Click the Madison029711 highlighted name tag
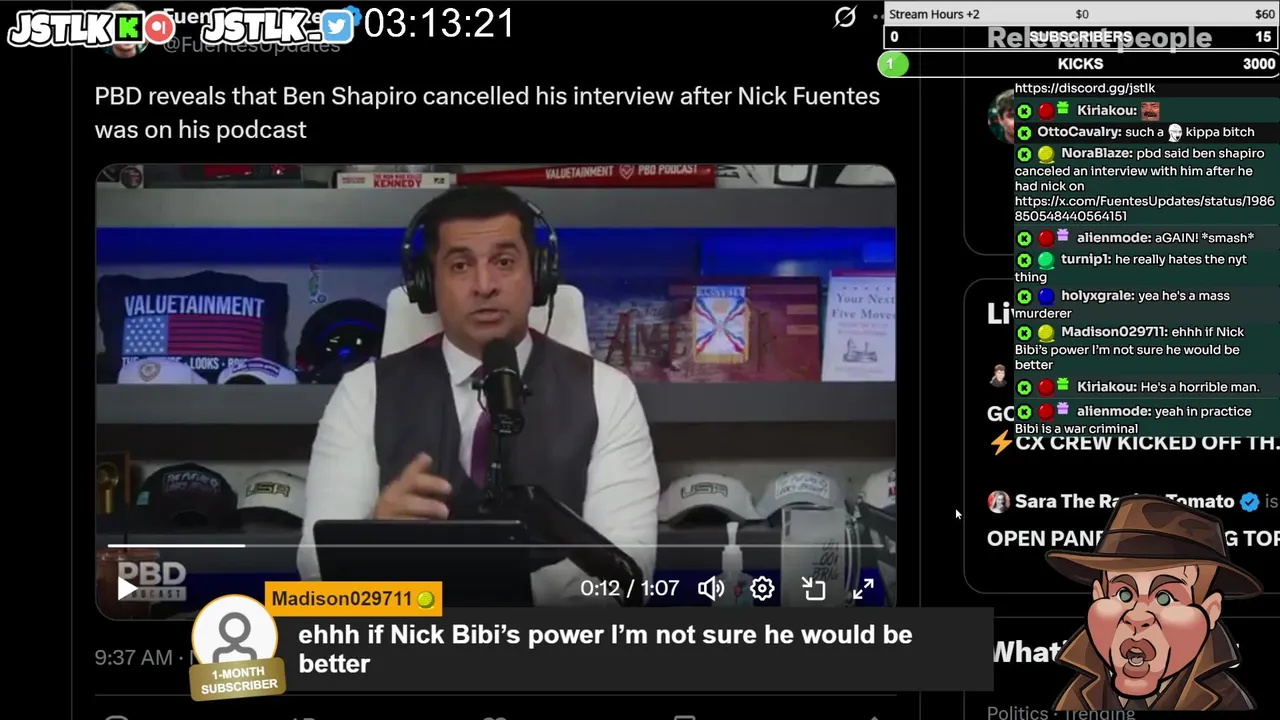 [x=353, y=599]
